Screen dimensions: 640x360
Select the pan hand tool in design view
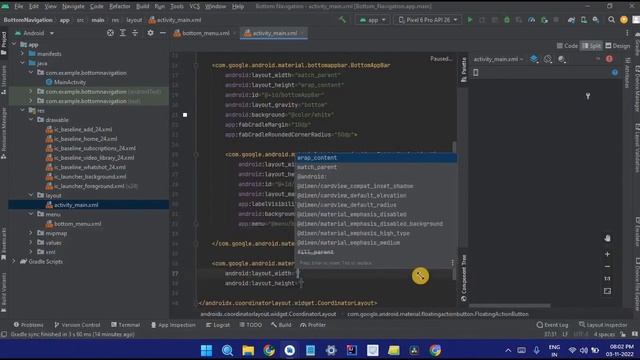[x=607, y=238]
